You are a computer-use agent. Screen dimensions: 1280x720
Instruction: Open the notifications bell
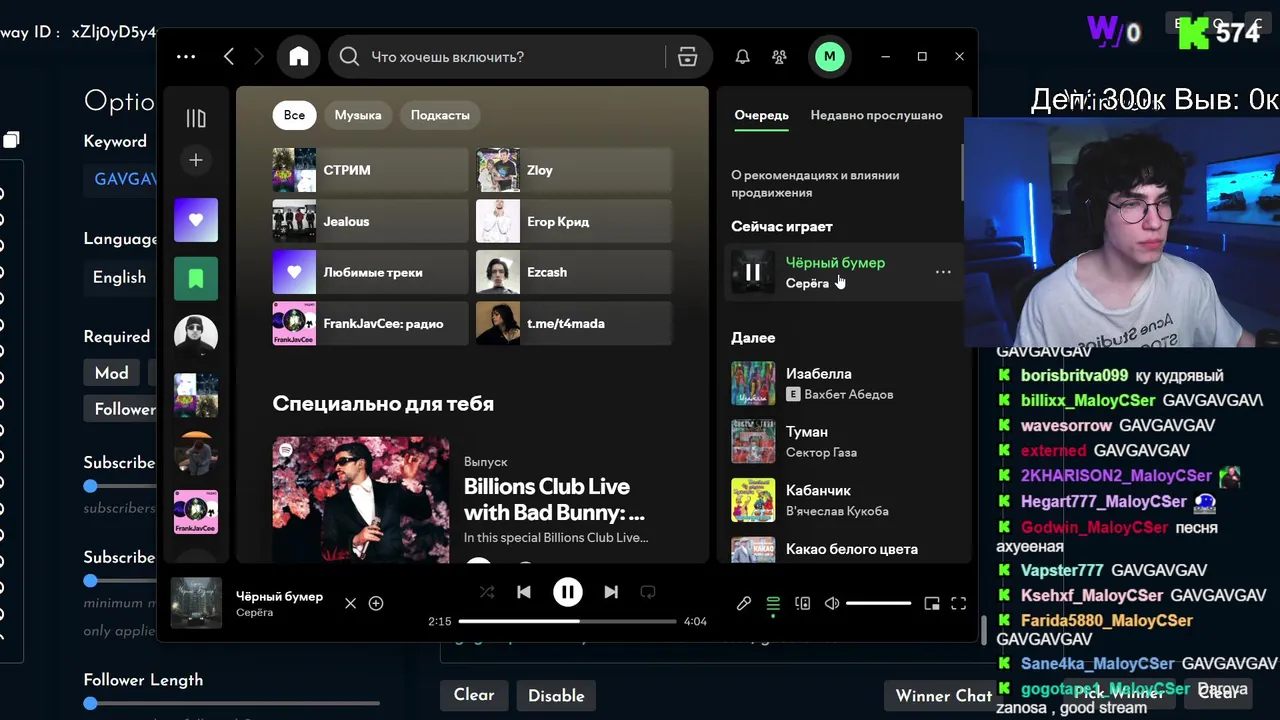click(x=742, y=57)
